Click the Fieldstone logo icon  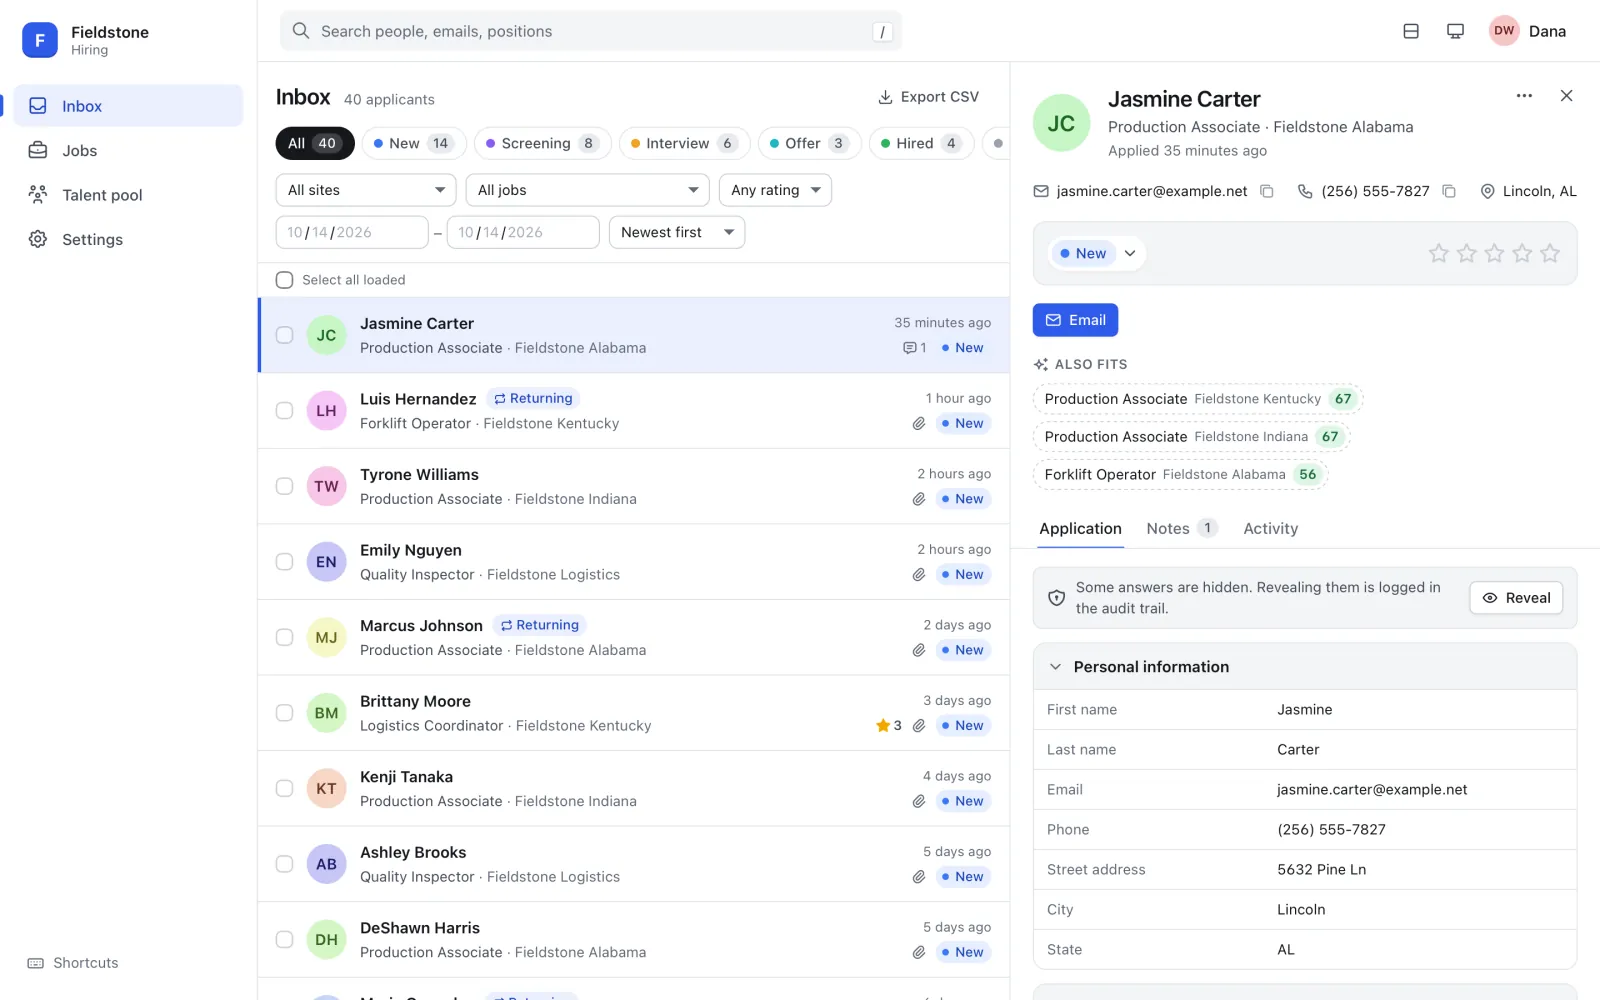40,40
